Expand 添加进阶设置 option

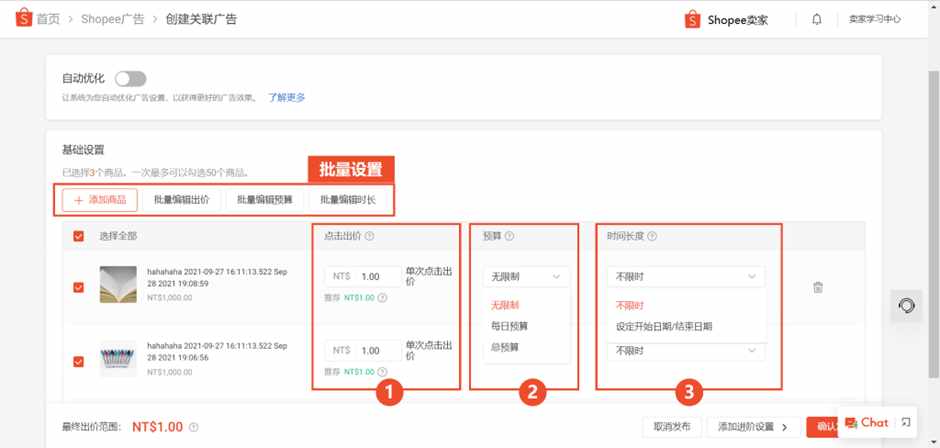click(754, 427)
